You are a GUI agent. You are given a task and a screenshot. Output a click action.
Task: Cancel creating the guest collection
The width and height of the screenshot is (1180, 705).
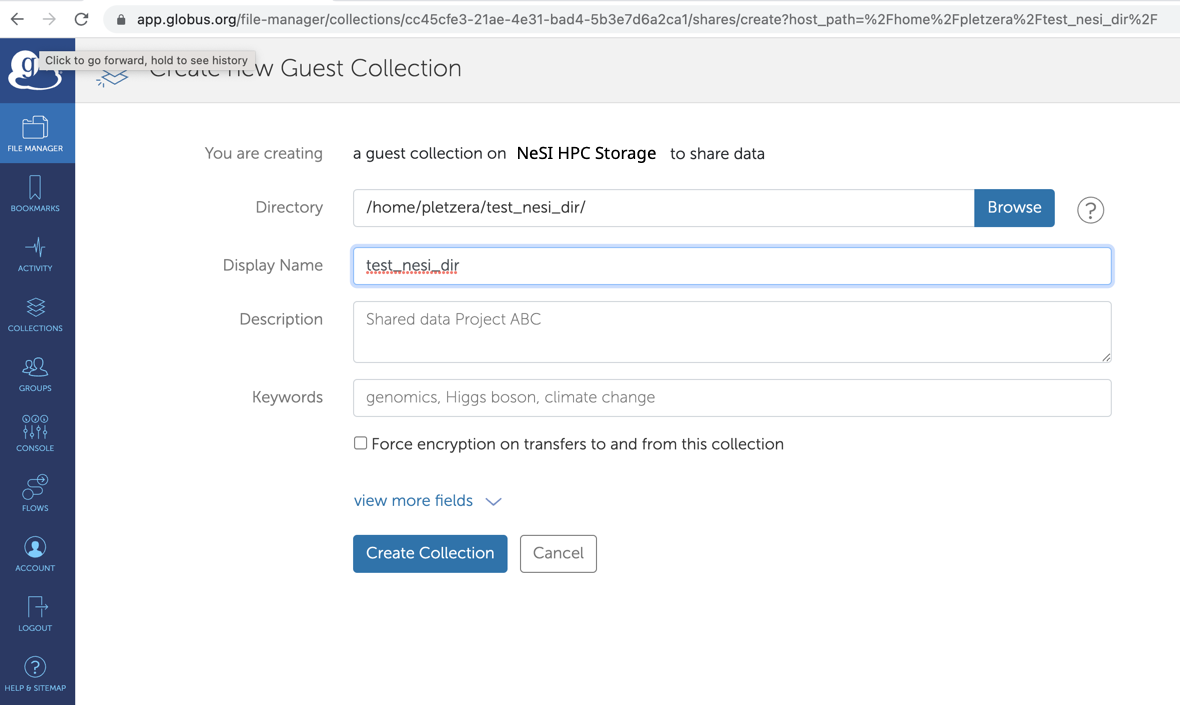(558, 553)
